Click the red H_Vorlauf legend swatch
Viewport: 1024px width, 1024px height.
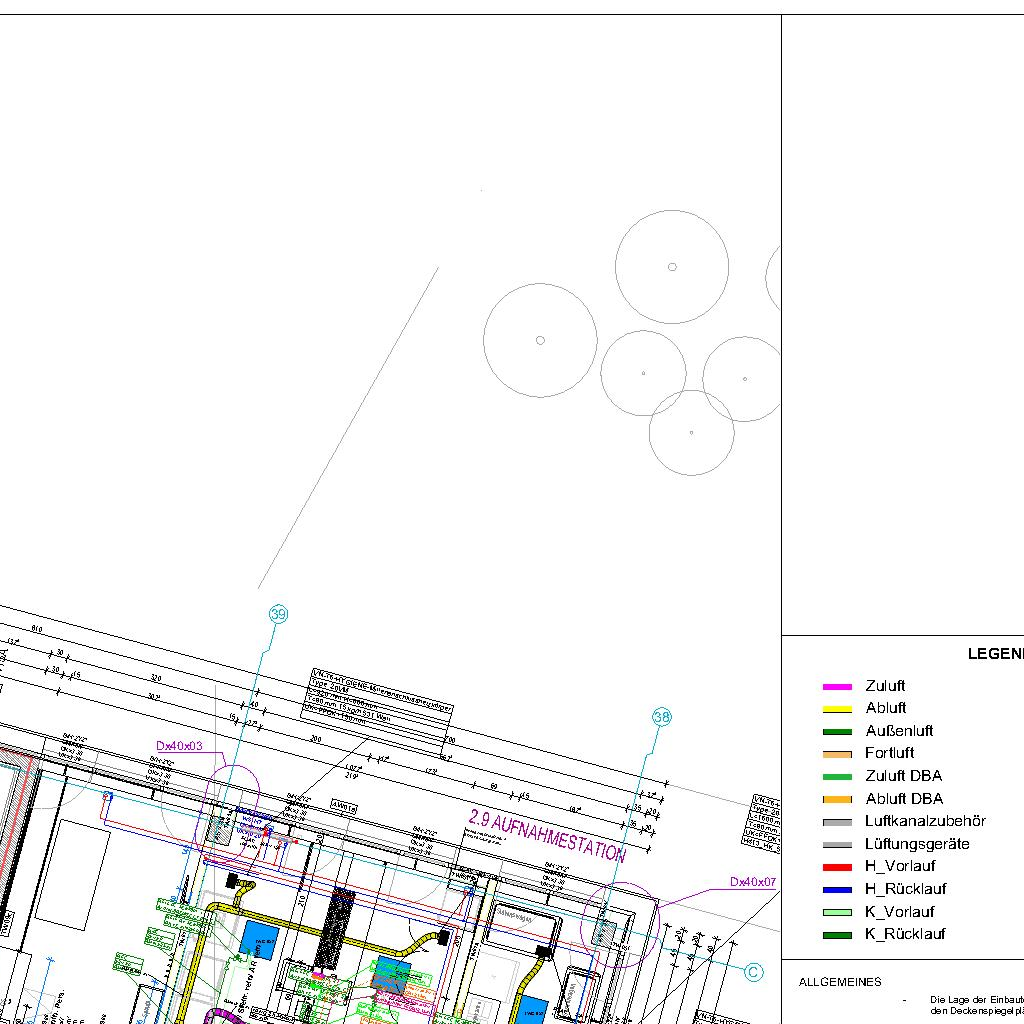[x=836, y=867]
